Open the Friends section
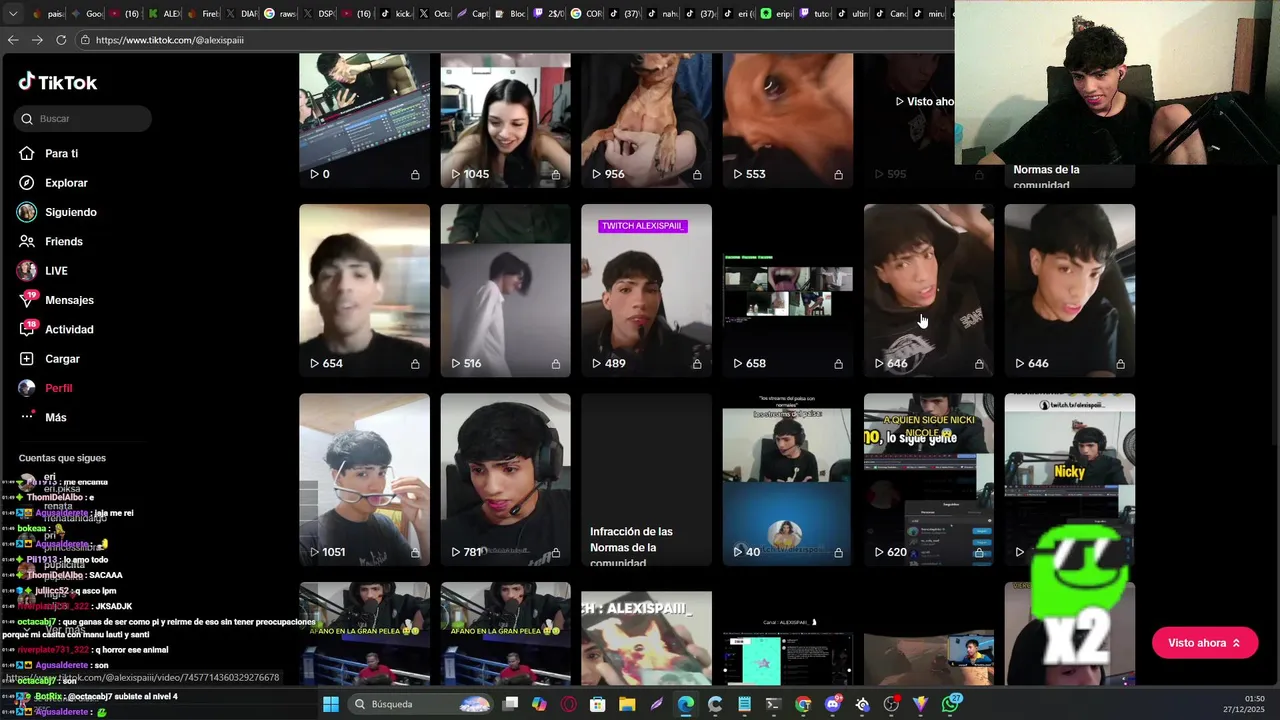 pyautogui.click(x=64, y=241)
